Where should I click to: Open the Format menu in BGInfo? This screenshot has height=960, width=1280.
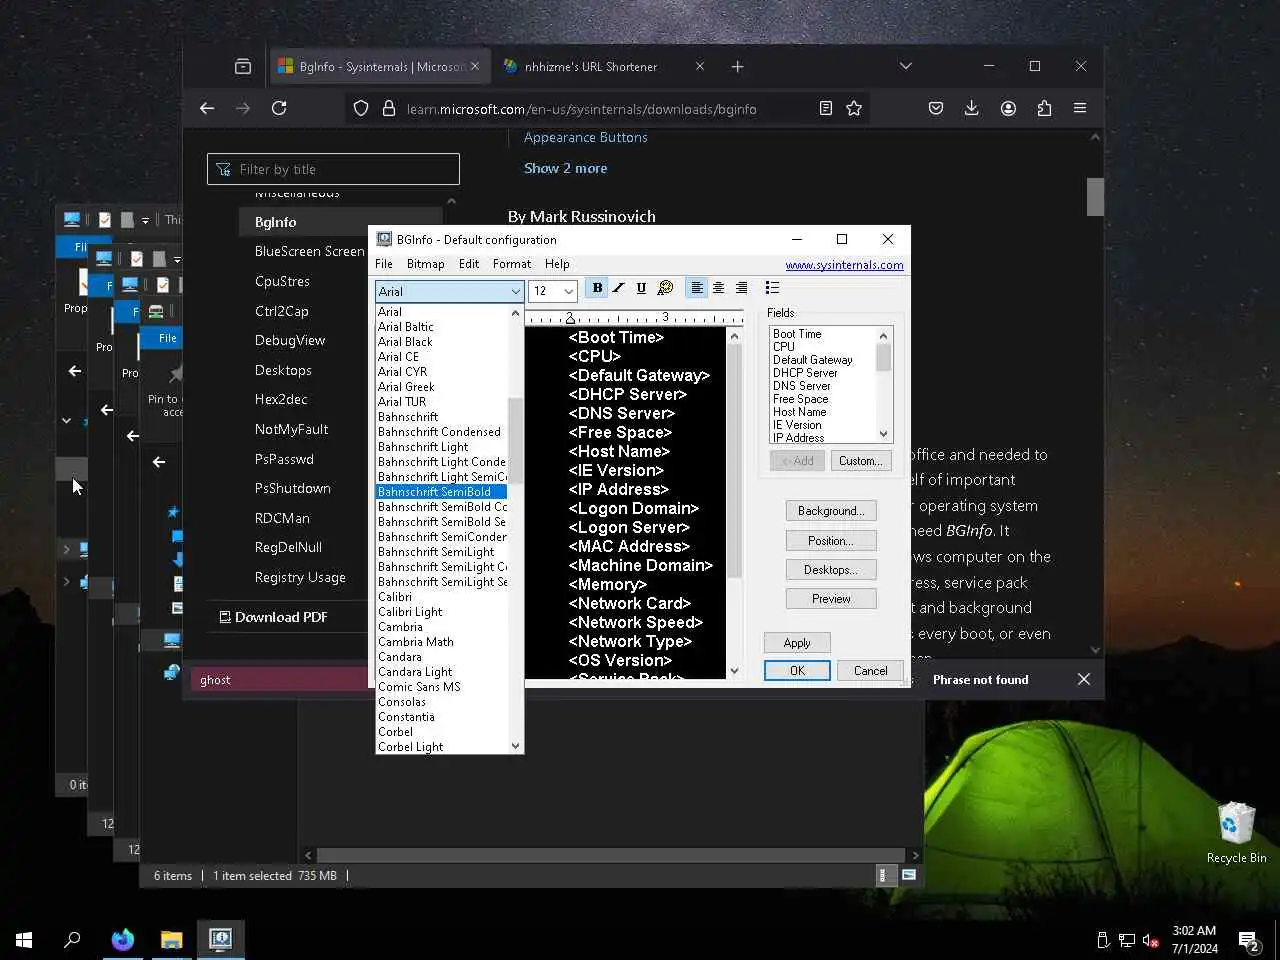[x=512, y=264]
